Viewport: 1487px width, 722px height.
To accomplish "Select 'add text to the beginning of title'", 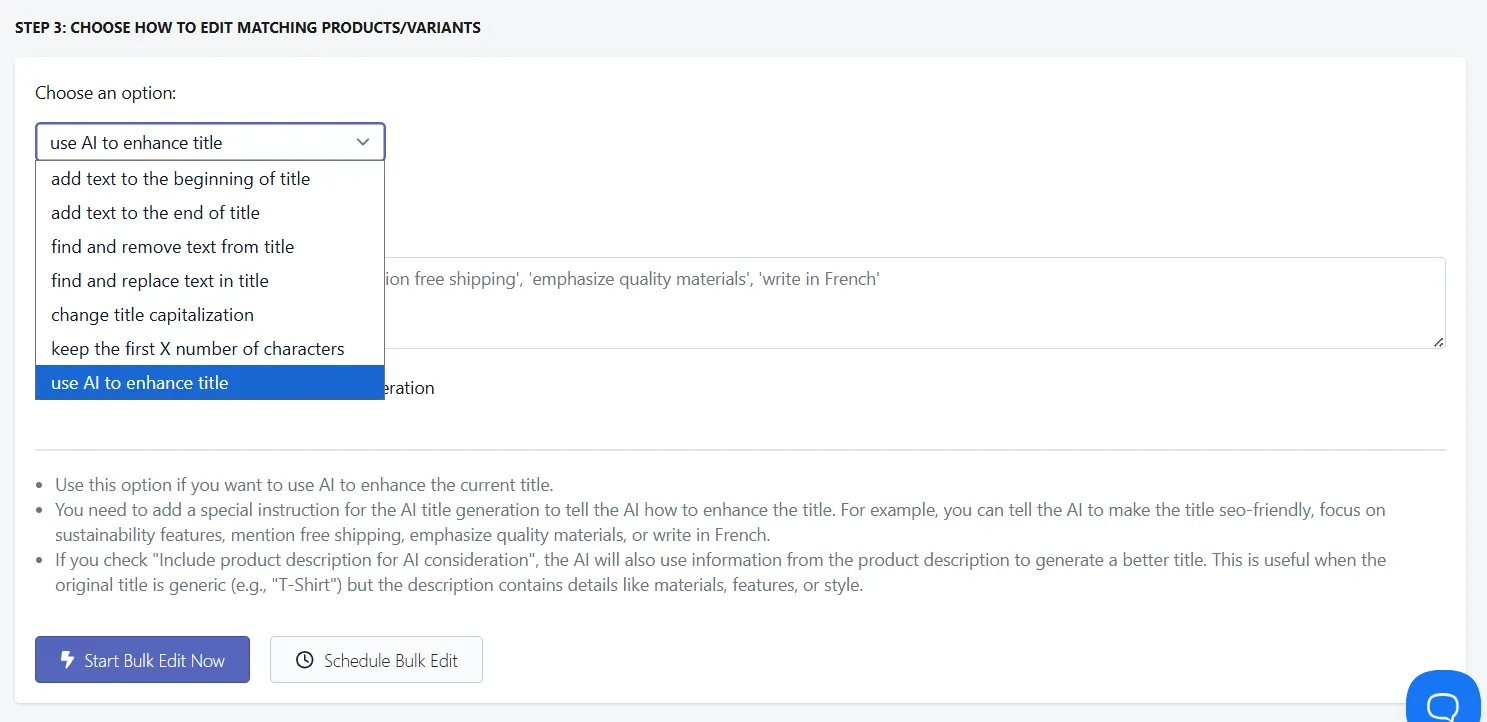I will point(210,179).
